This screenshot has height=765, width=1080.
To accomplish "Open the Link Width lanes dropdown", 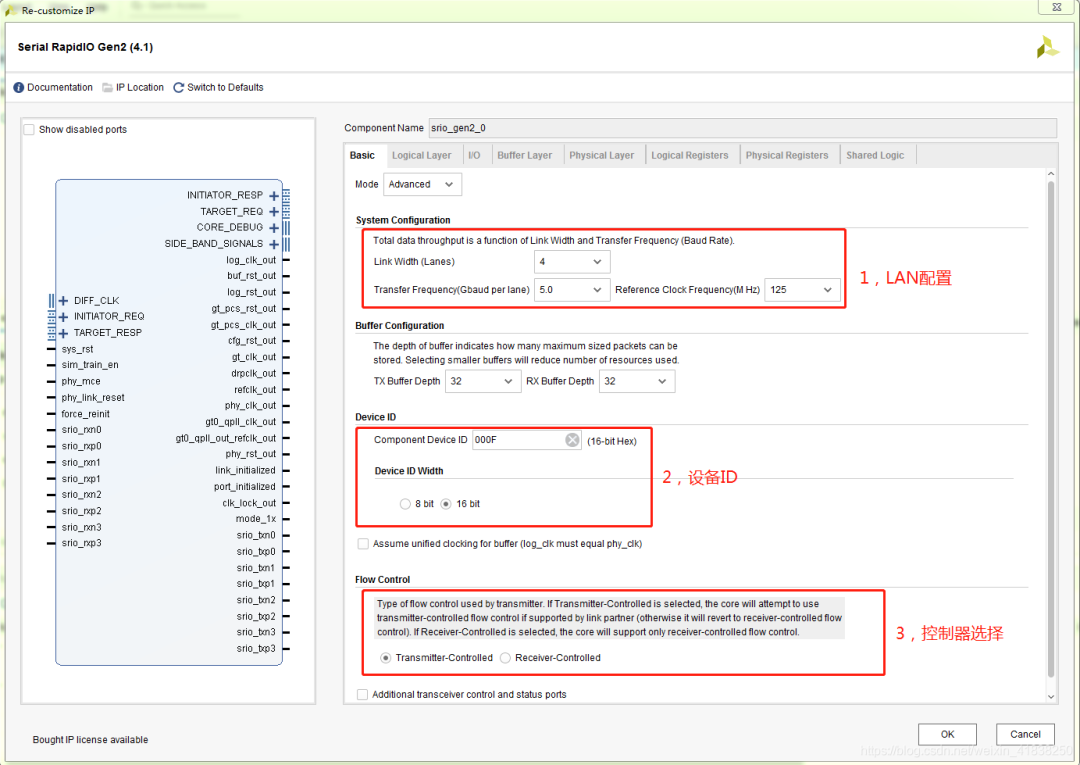I will [572, 262].
